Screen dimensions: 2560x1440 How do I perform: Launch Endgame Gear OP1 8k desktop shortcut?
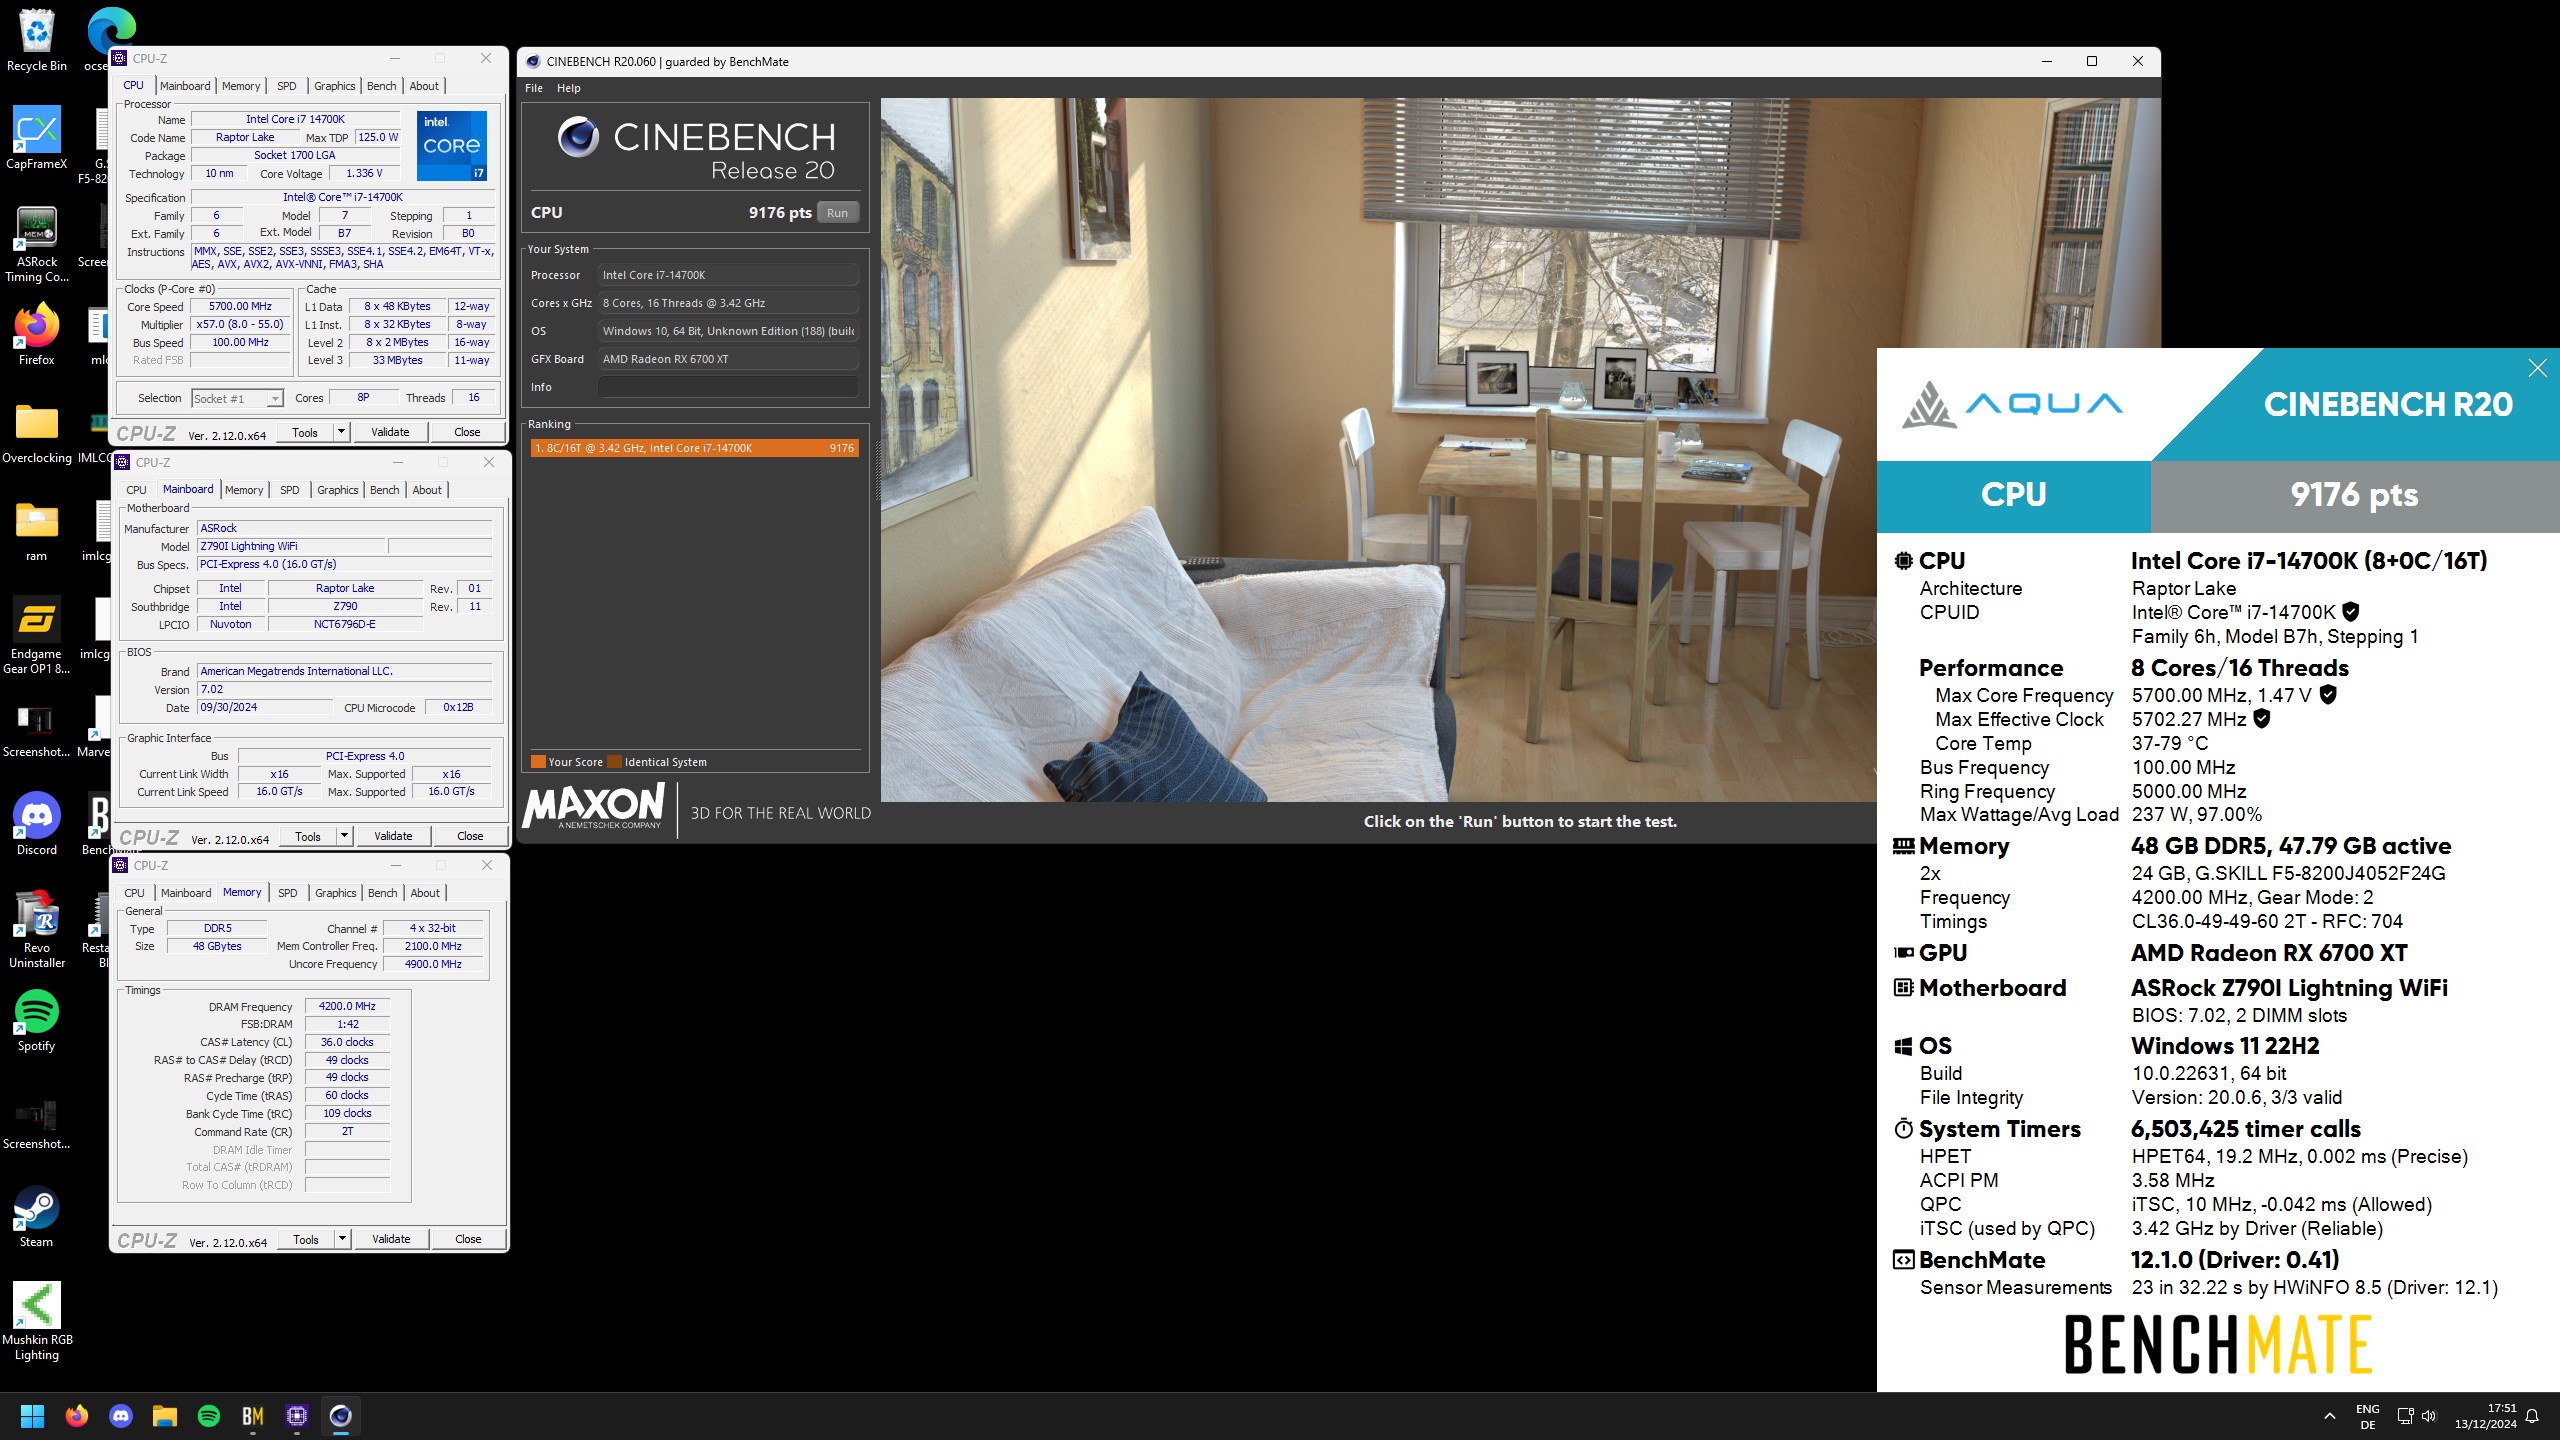pyautogui.click(x=36, y=636)
